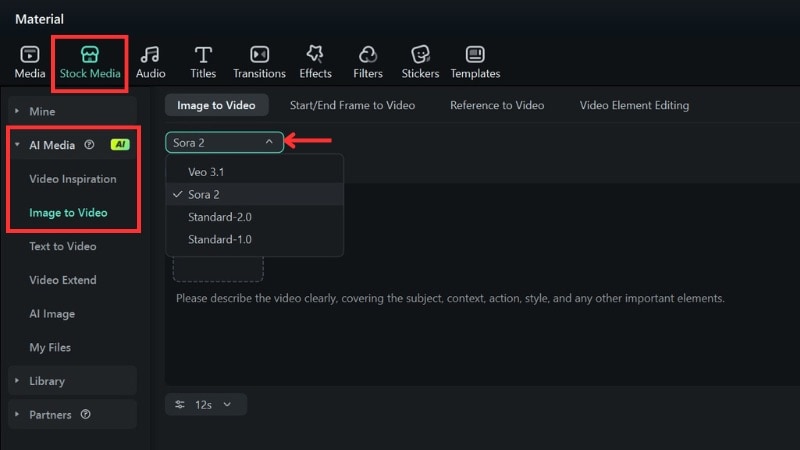The height and width of the screenshot is (450, 800).
Task: Open the Transitions icon
Action: [x=259, y=54]
